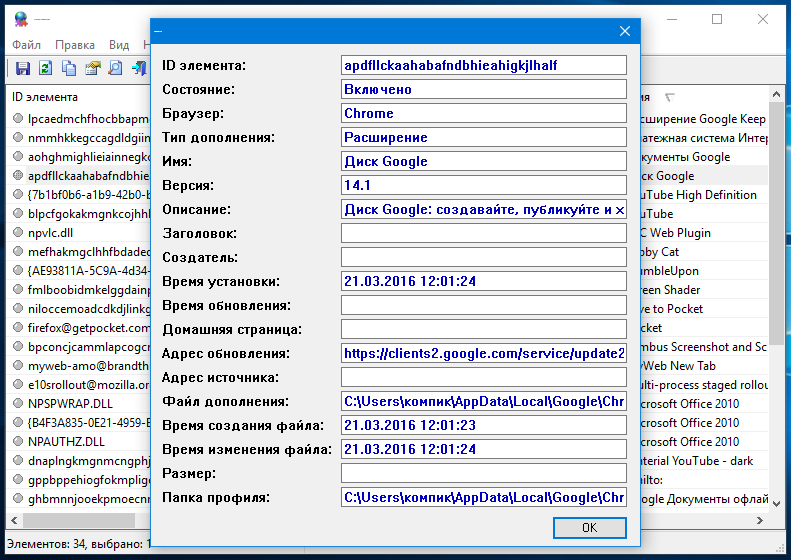
Task: Click the icon beside bpconcjcammlapcogc row
Action: point(18,347)
